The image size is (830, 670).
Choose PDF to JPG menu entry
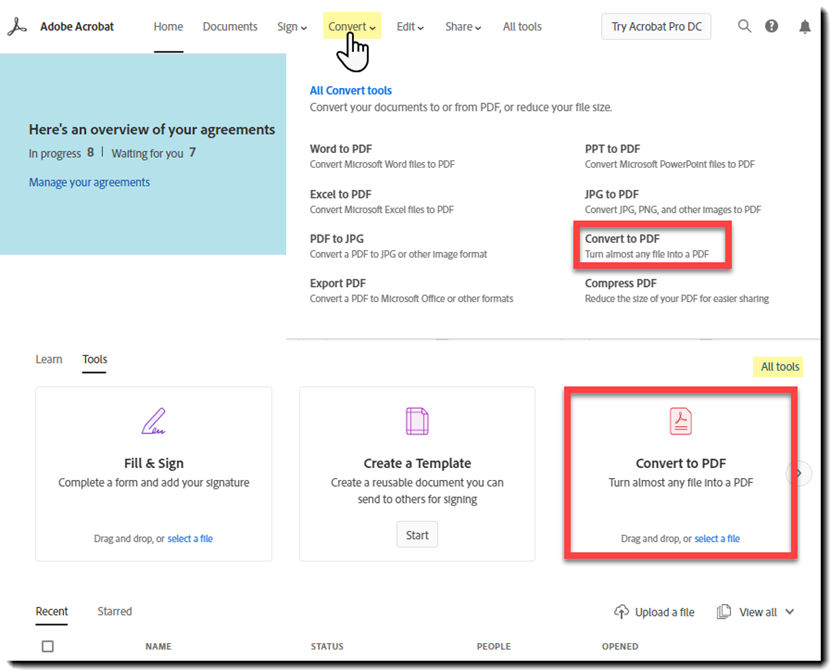point(398,246)
